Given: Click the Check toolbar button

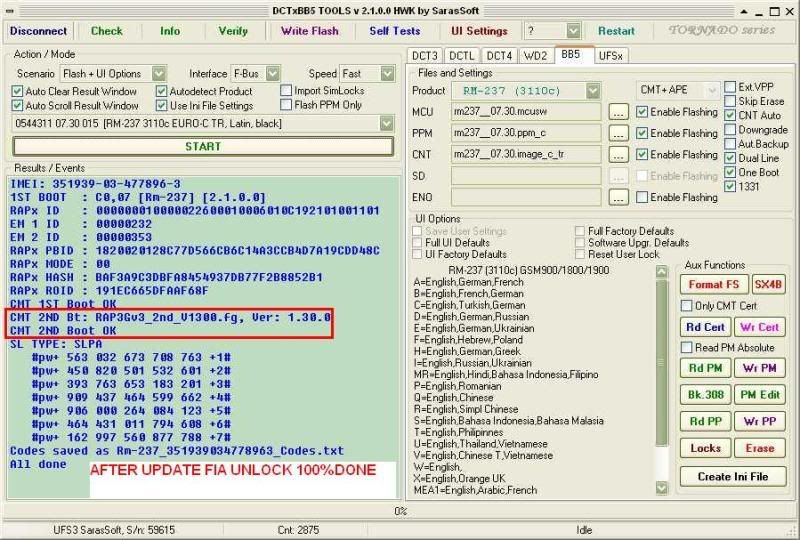Looking at the screenshot, I should pyautogui.click(x=106, y=31).
